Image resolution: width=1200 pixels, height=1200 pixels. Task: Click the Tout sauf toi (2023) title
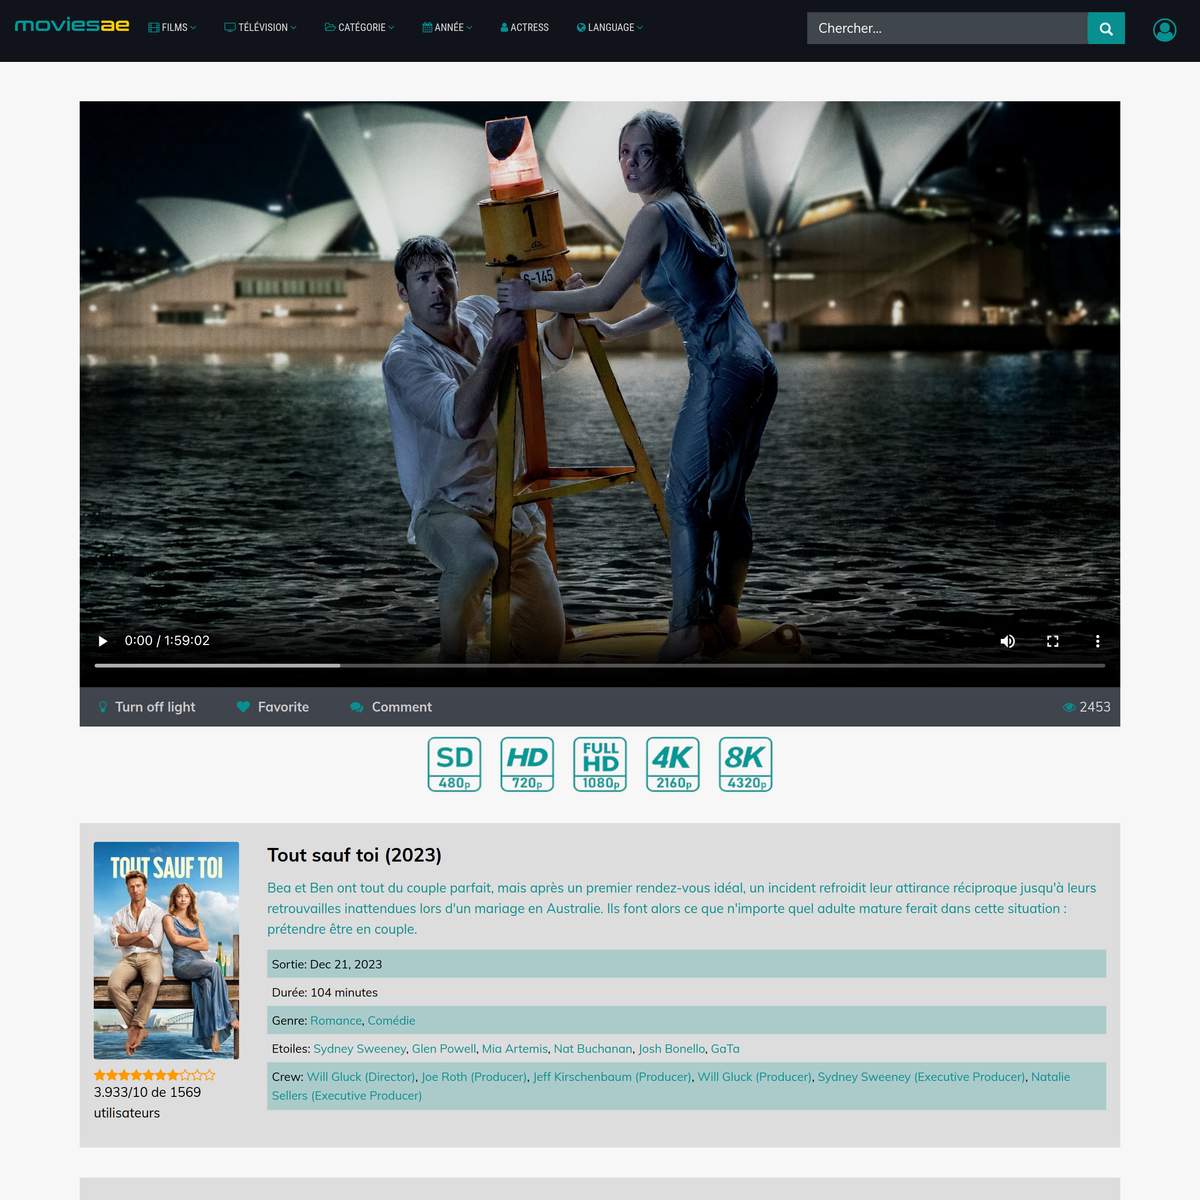(x=354, y=855)
